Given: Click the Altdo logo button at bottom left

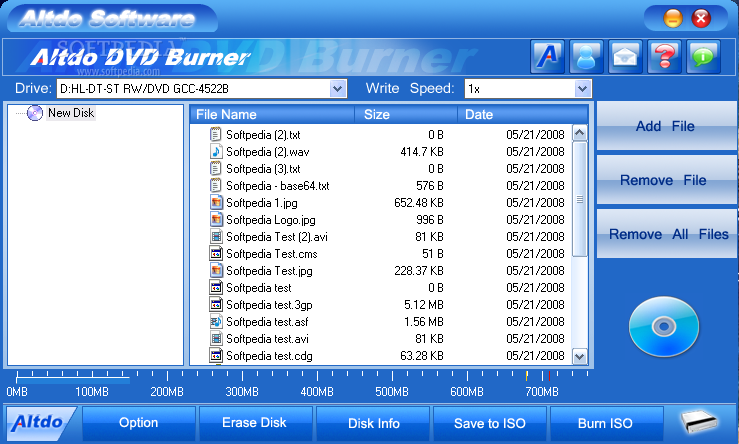Looking at the screenshot, I should 40,422.
